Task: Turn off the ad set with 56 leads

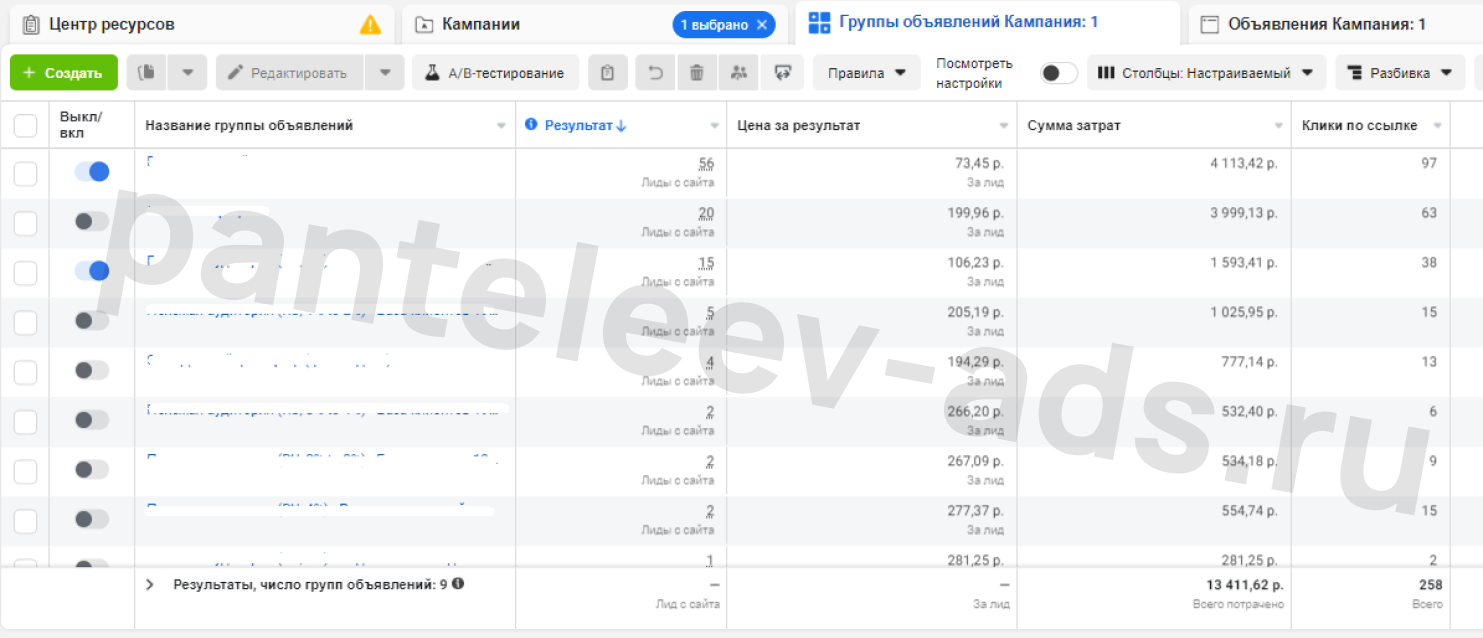Action: [x=92, y=172]
